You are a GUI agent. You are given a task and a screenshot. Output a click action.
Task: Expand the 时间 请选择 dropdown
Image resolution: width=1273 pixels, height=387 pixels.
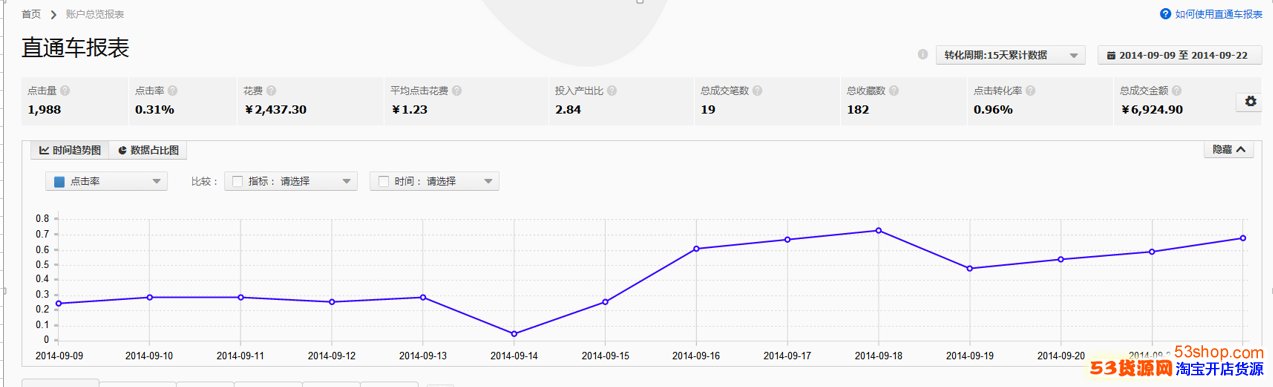click(x=434, y=181)
